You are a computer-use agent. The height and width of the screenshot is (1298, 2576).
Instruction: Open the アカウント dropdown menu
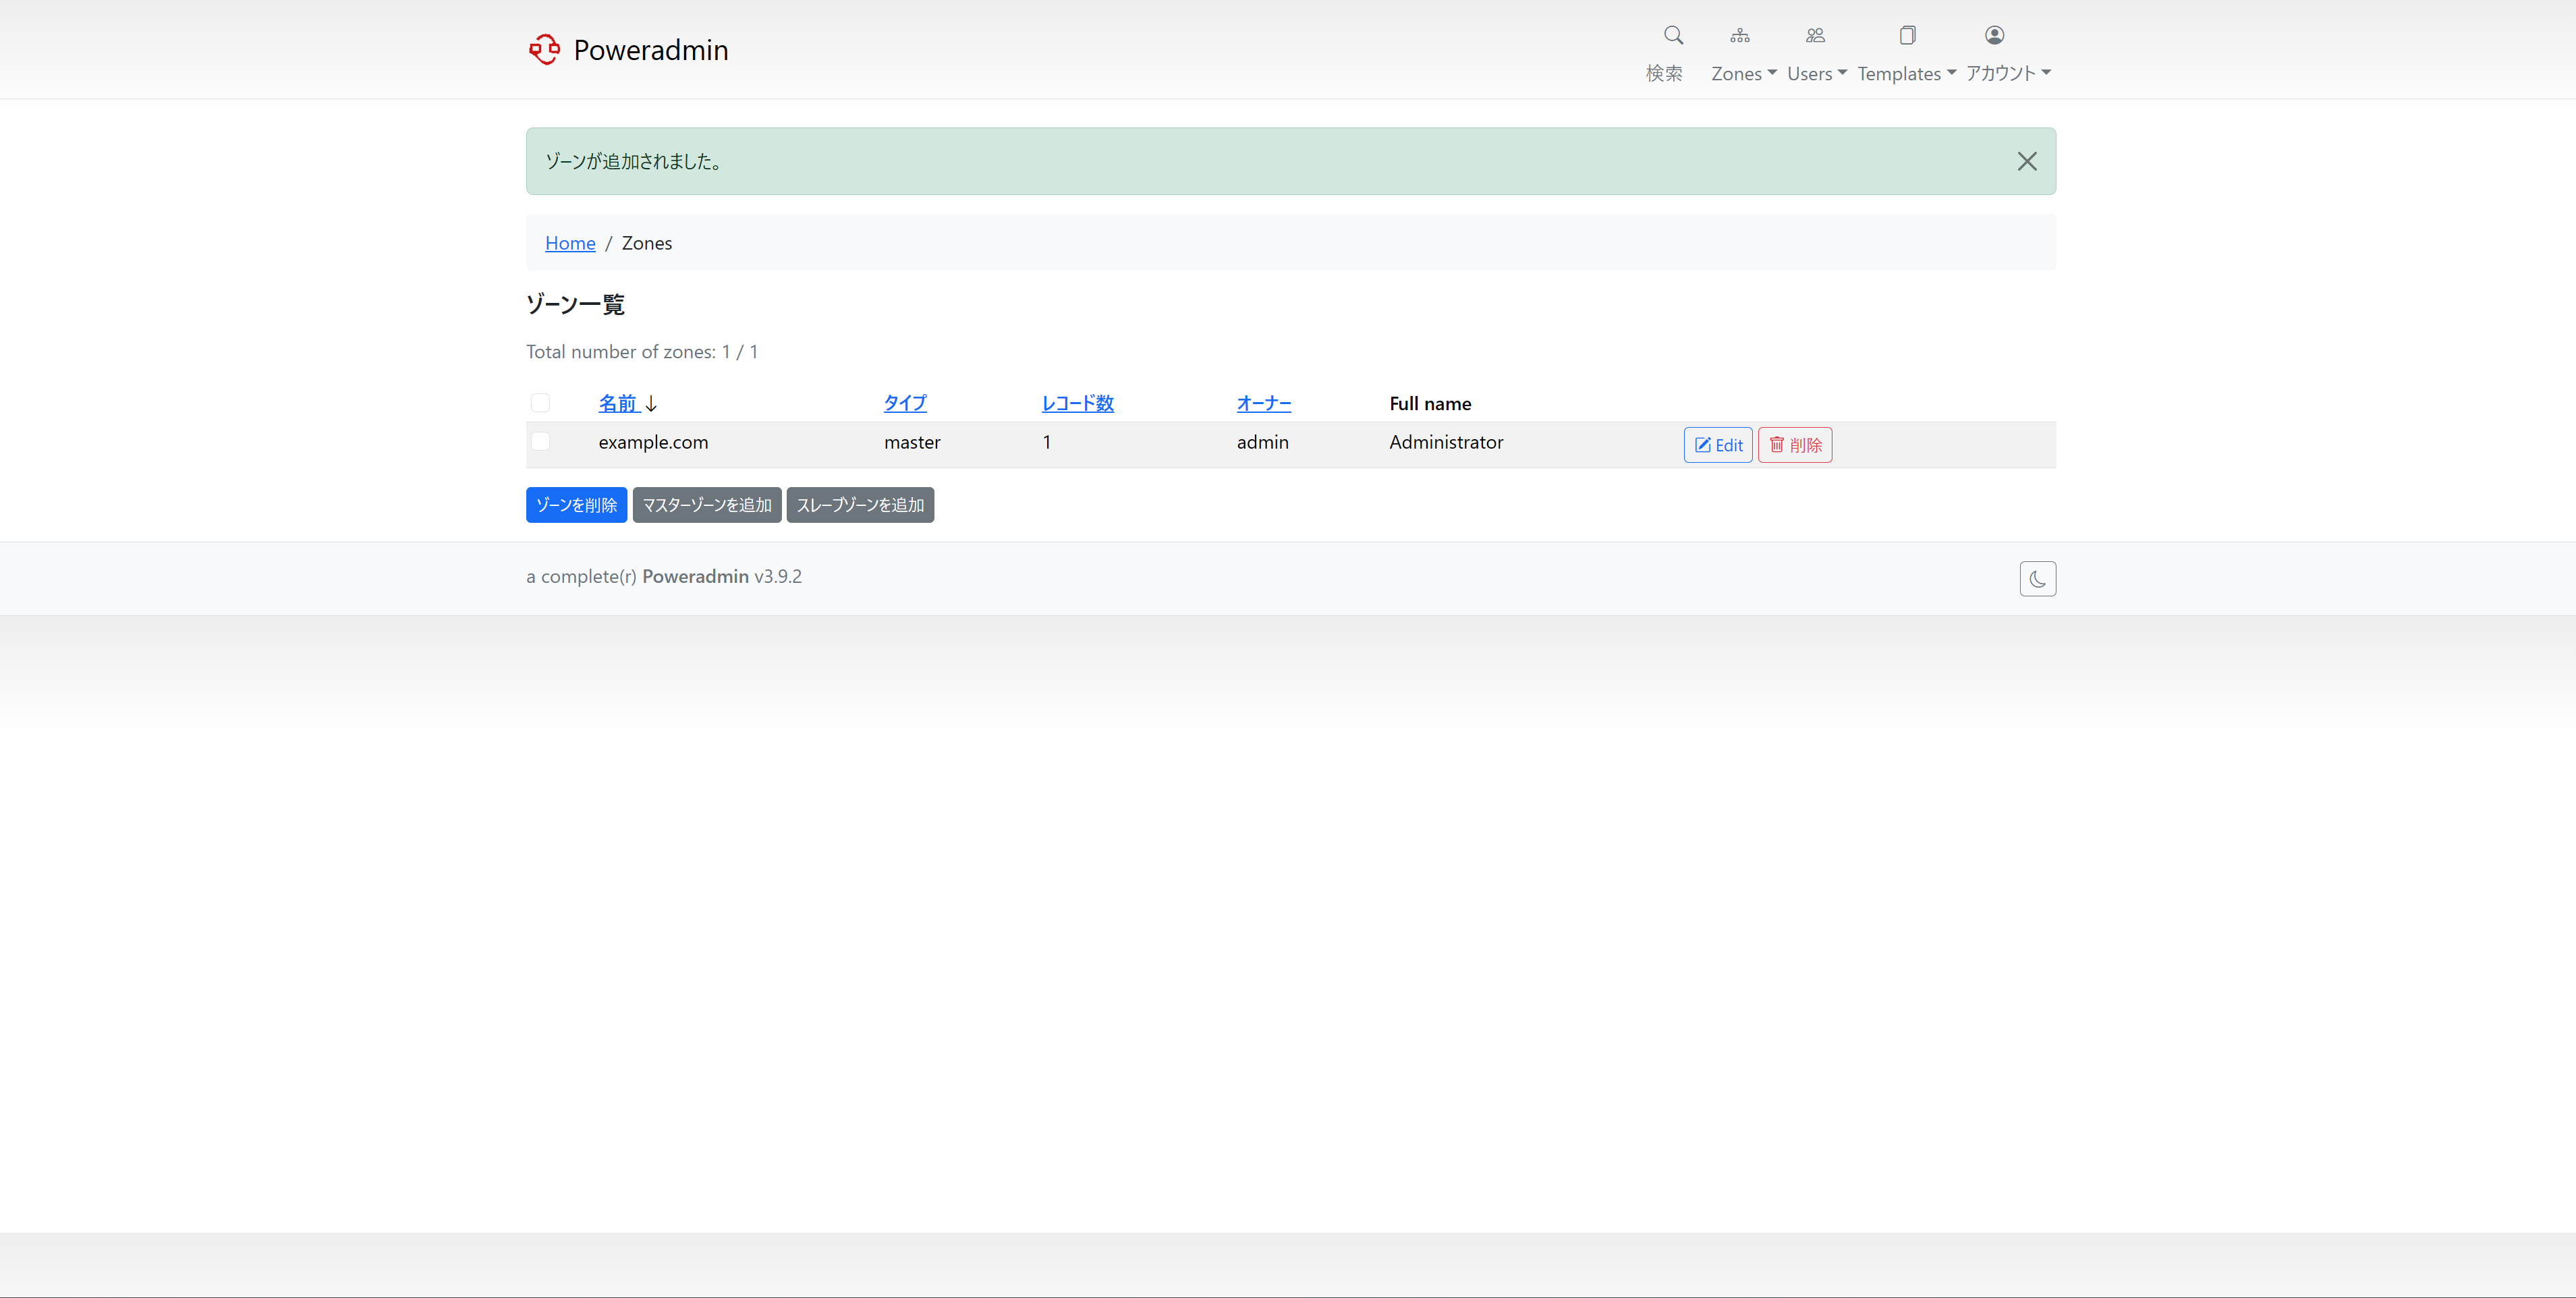pos(2008,73)
